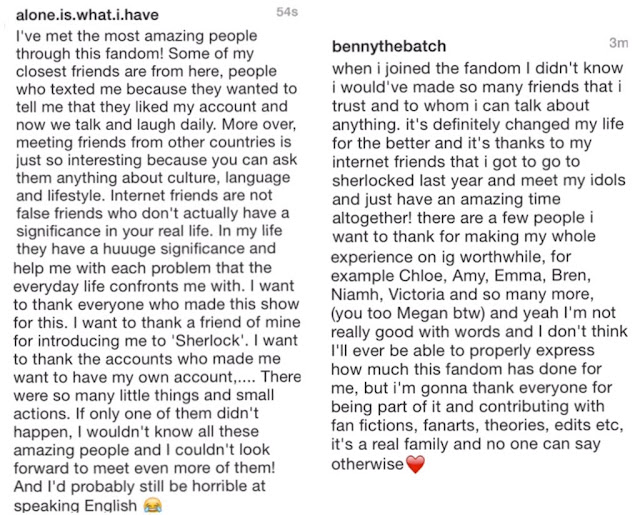Viewport: 640px width, 515px height.
Task: Click the line 'I've met the most amazing people'
Action: tap(136, 36)
